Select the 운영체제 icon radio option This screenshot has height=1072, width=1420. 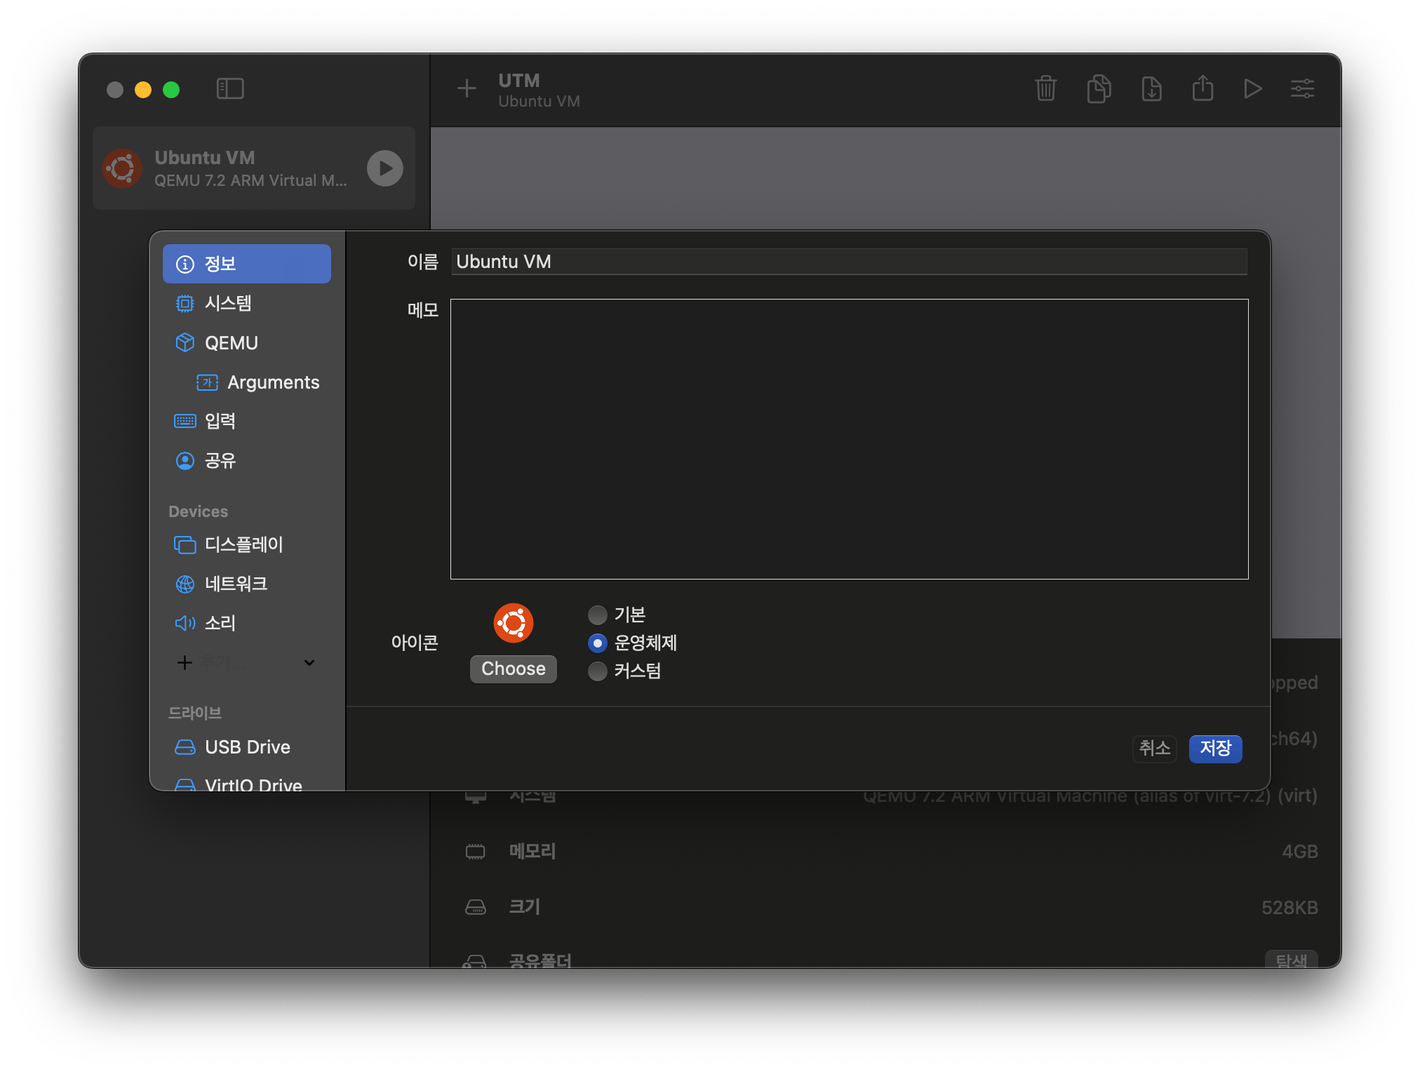(x=597, y=643)
